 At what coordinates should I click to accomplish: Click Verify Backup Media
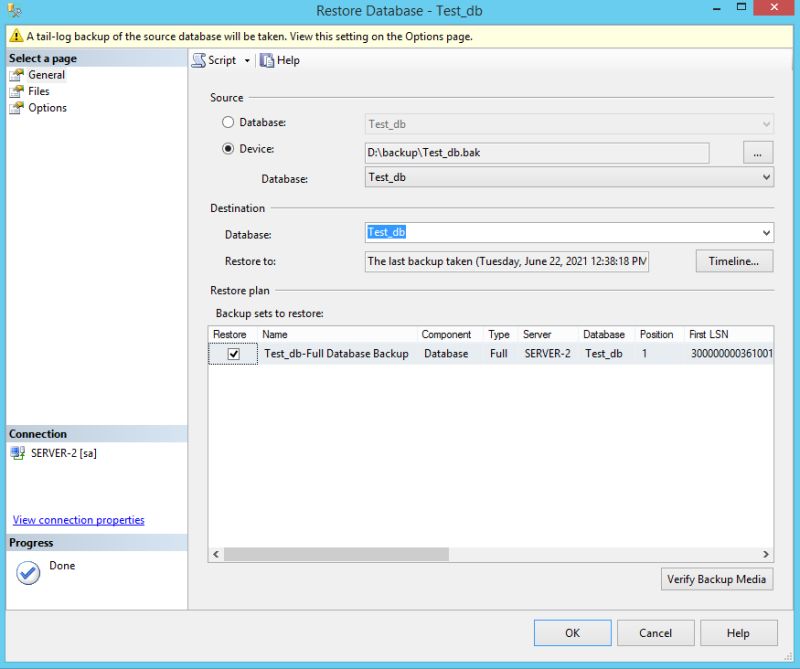click(716, 579)
